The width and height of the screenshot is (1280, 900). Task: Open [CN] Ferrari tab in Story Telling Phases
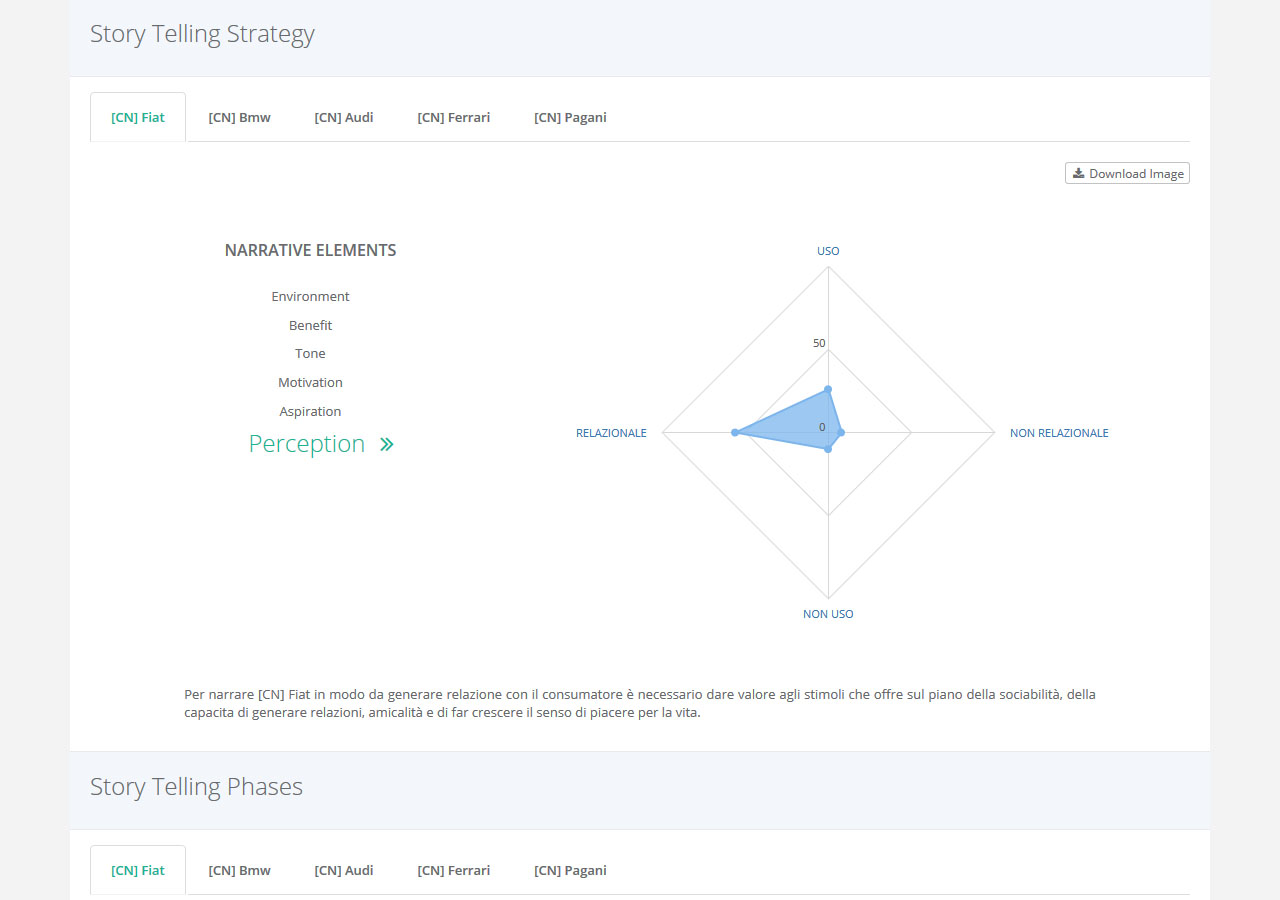coord(454,870)
